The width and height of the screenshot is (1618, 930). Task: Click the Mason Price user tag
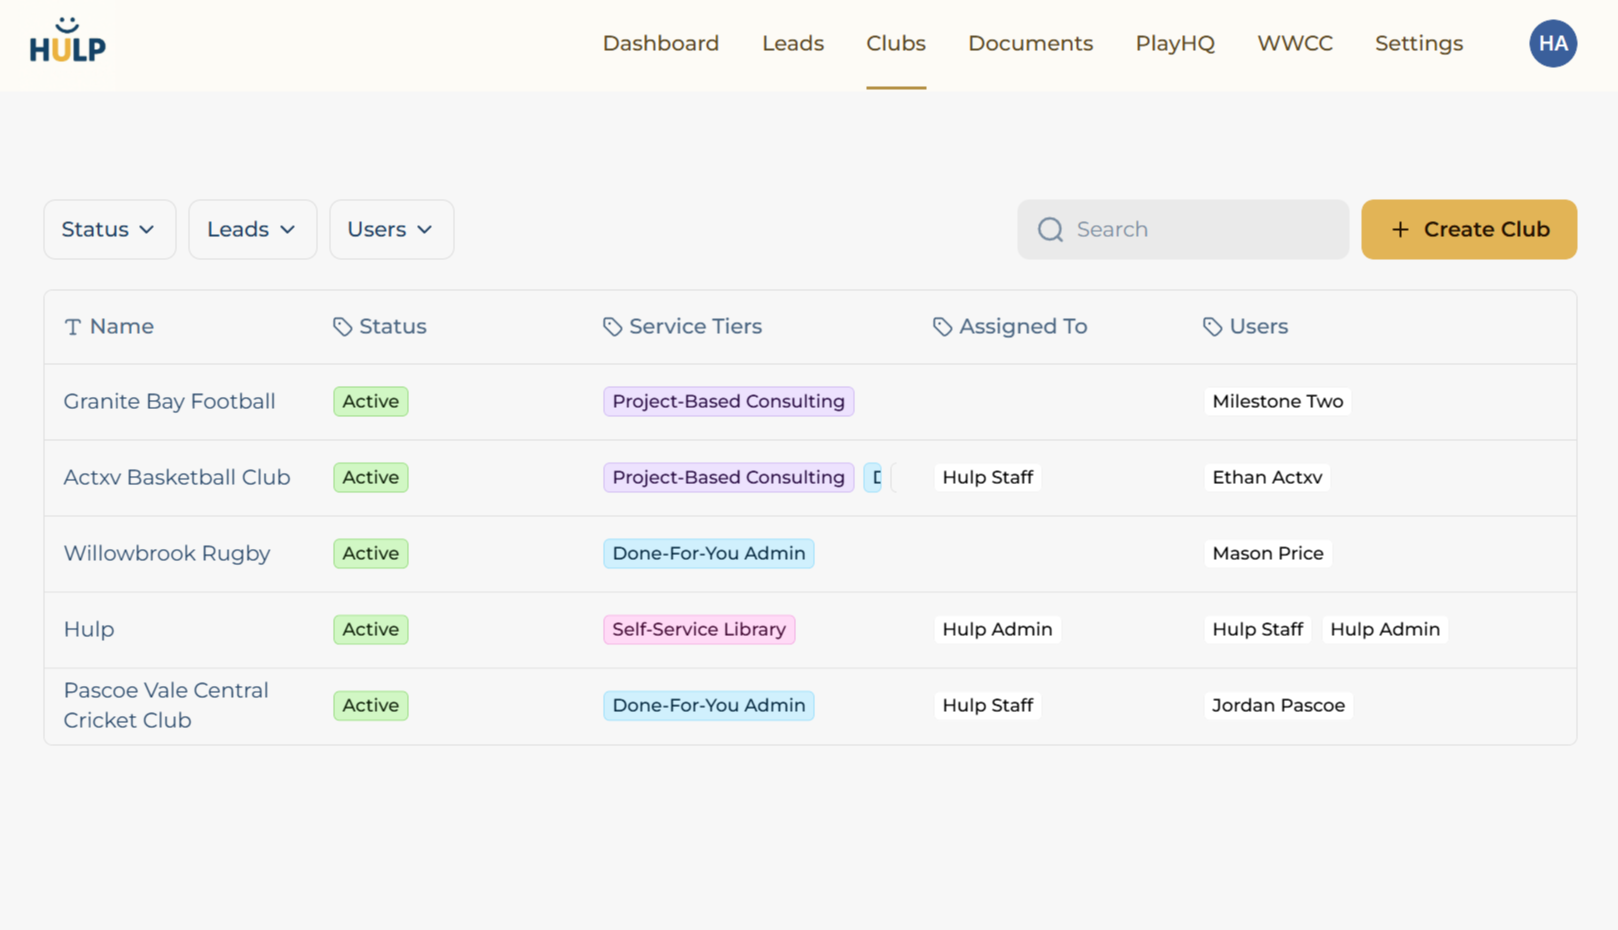[1268, 553]
